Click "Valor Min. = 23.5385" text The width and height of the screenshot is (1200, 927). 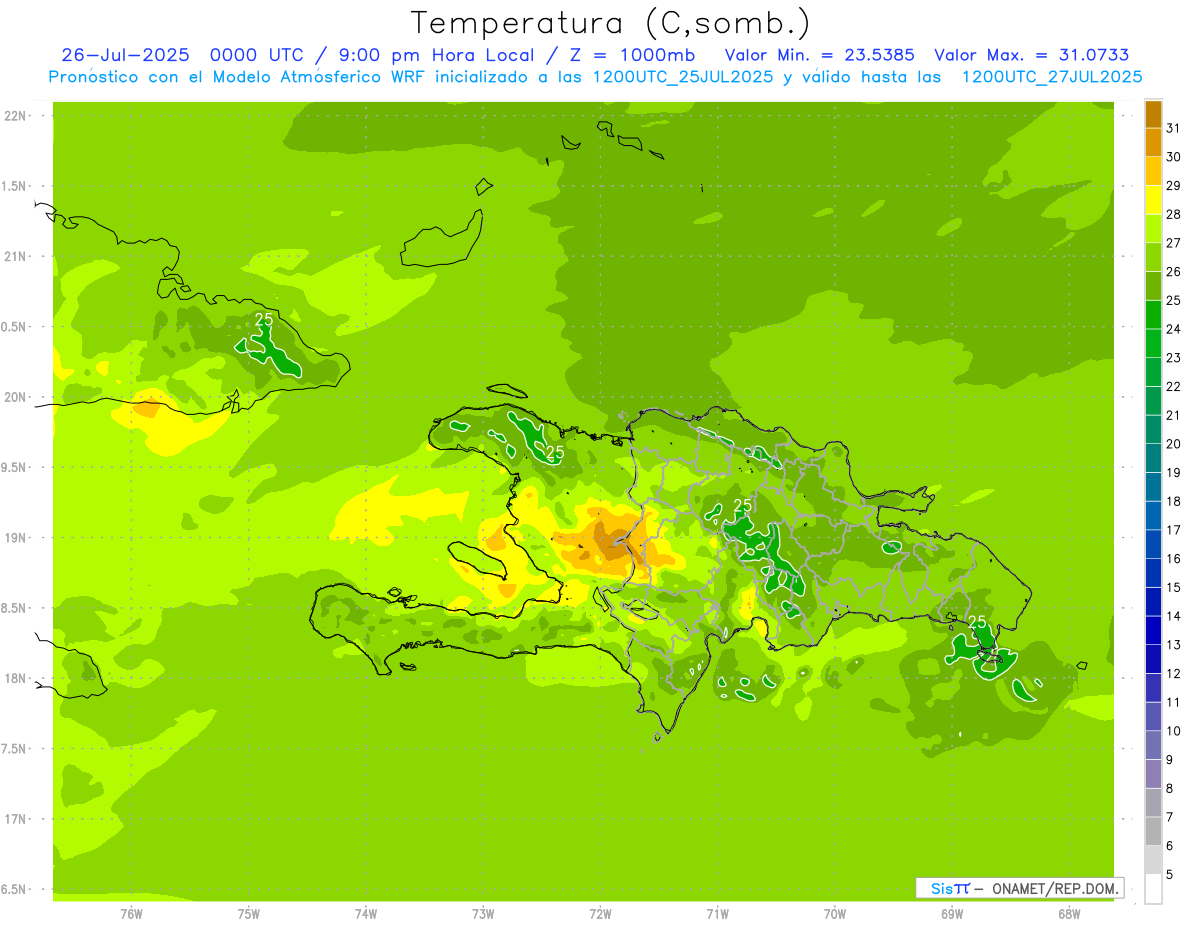click(819, 55)
